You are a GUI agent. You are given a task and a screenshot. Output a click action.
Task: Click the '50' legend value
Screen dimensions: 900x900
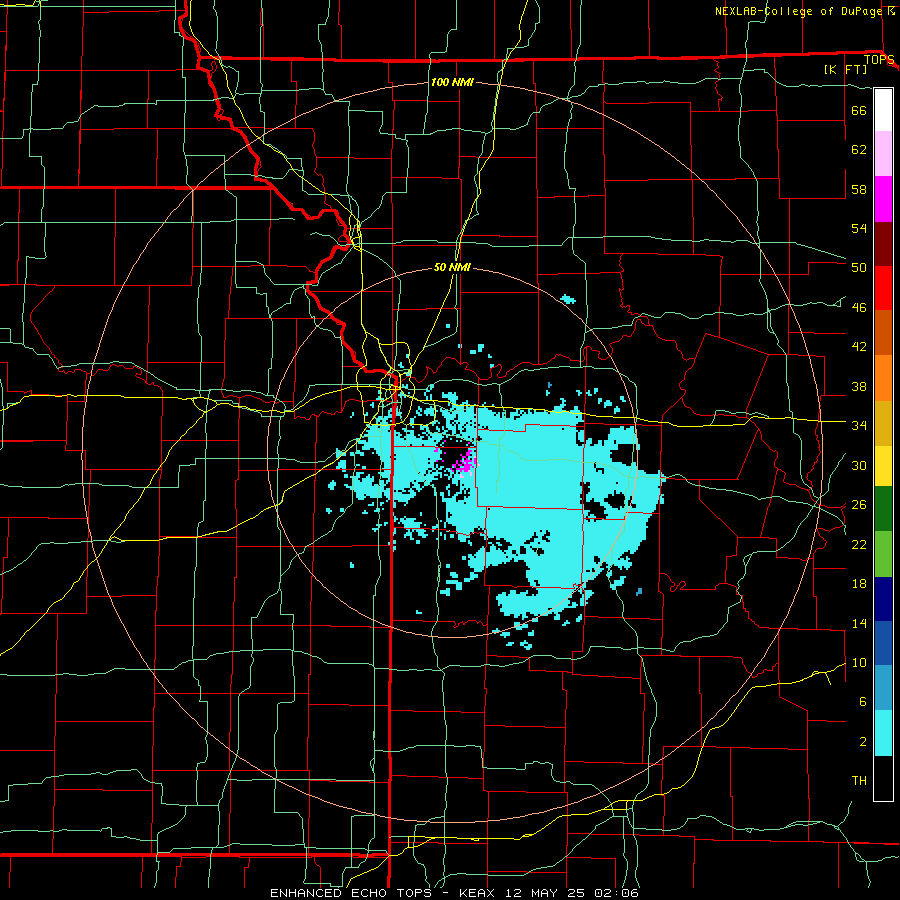coord(859,268)
